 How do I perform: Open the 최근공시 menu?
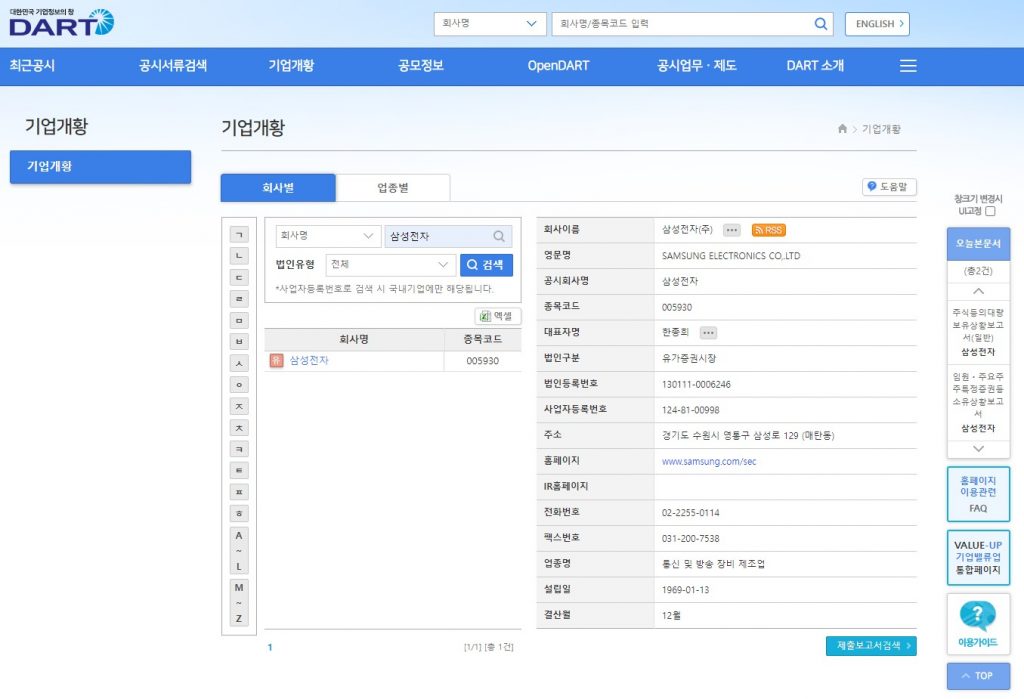[32, 65]
